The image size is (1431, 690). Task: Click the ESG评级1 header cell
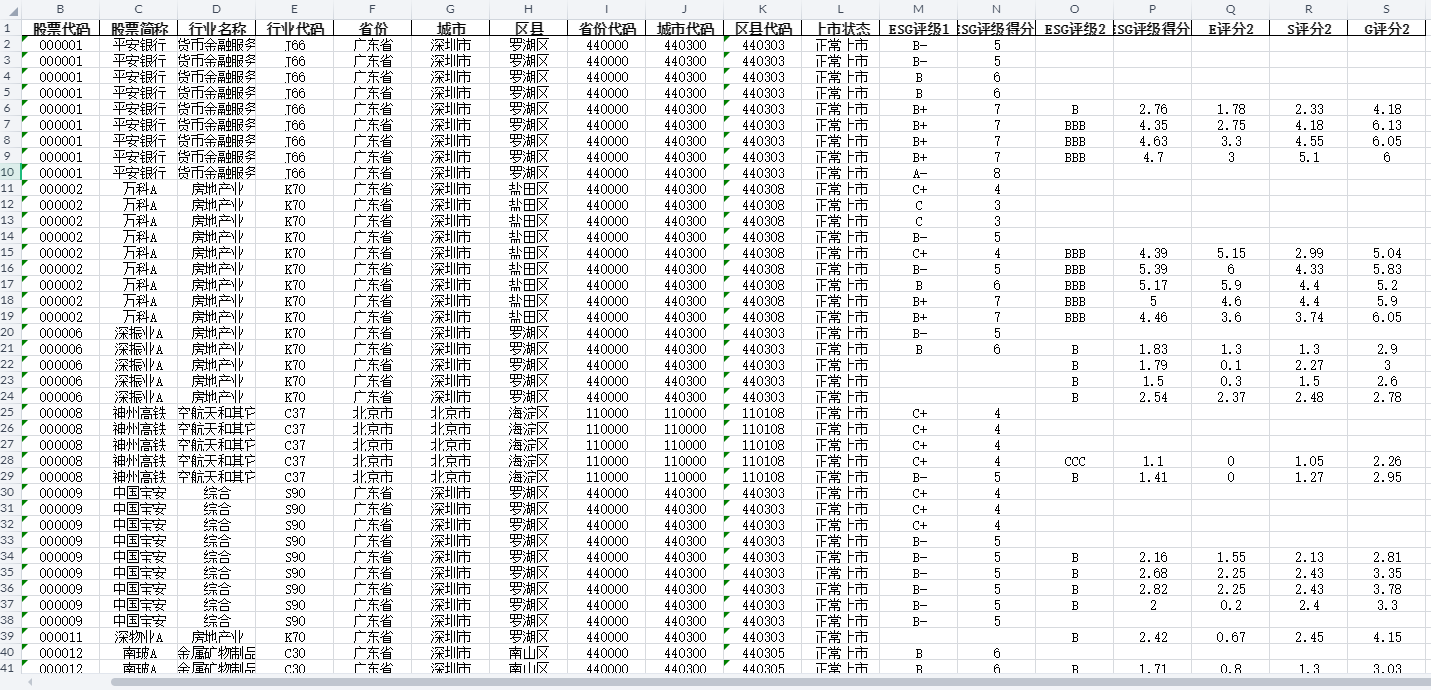(x=919, y=28)
